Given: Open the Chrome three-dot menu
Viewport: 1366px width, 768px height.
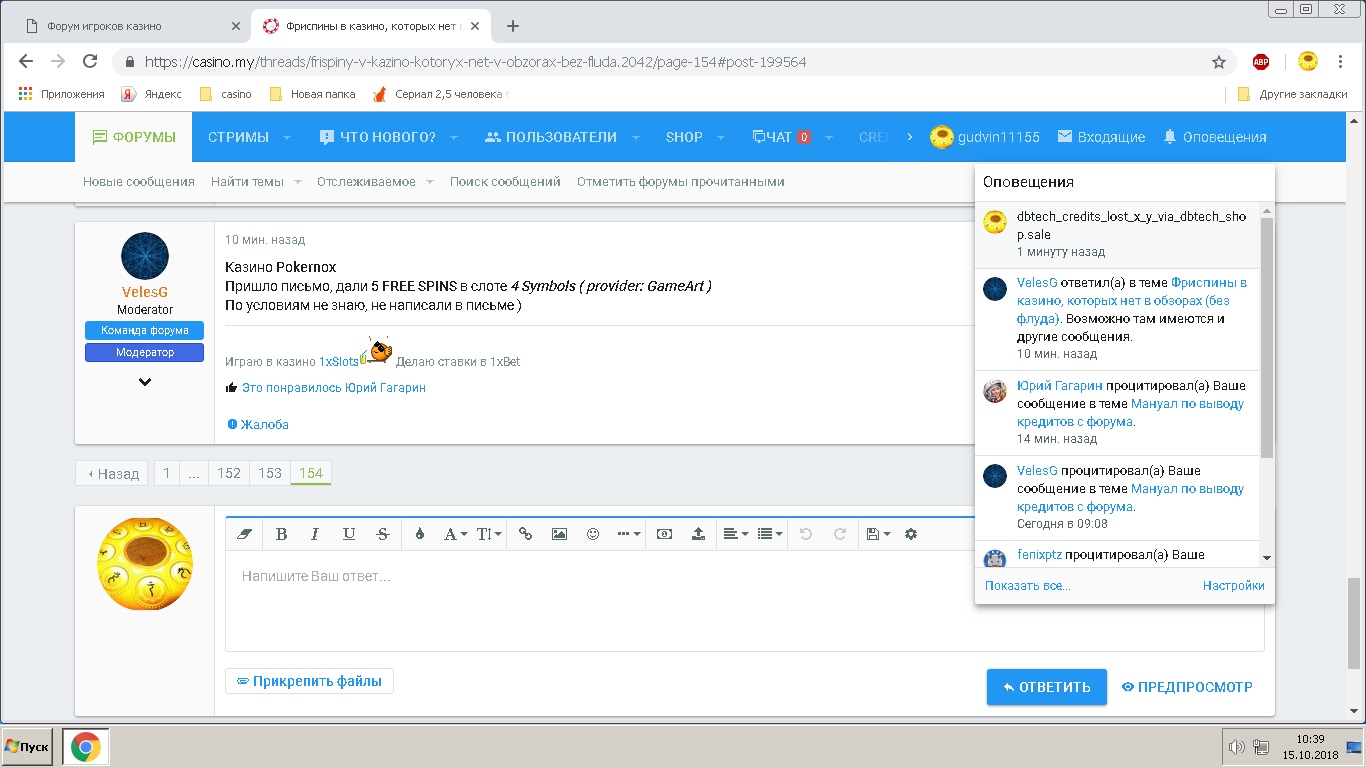Looking at the screenshot, I should [1341, 62].
